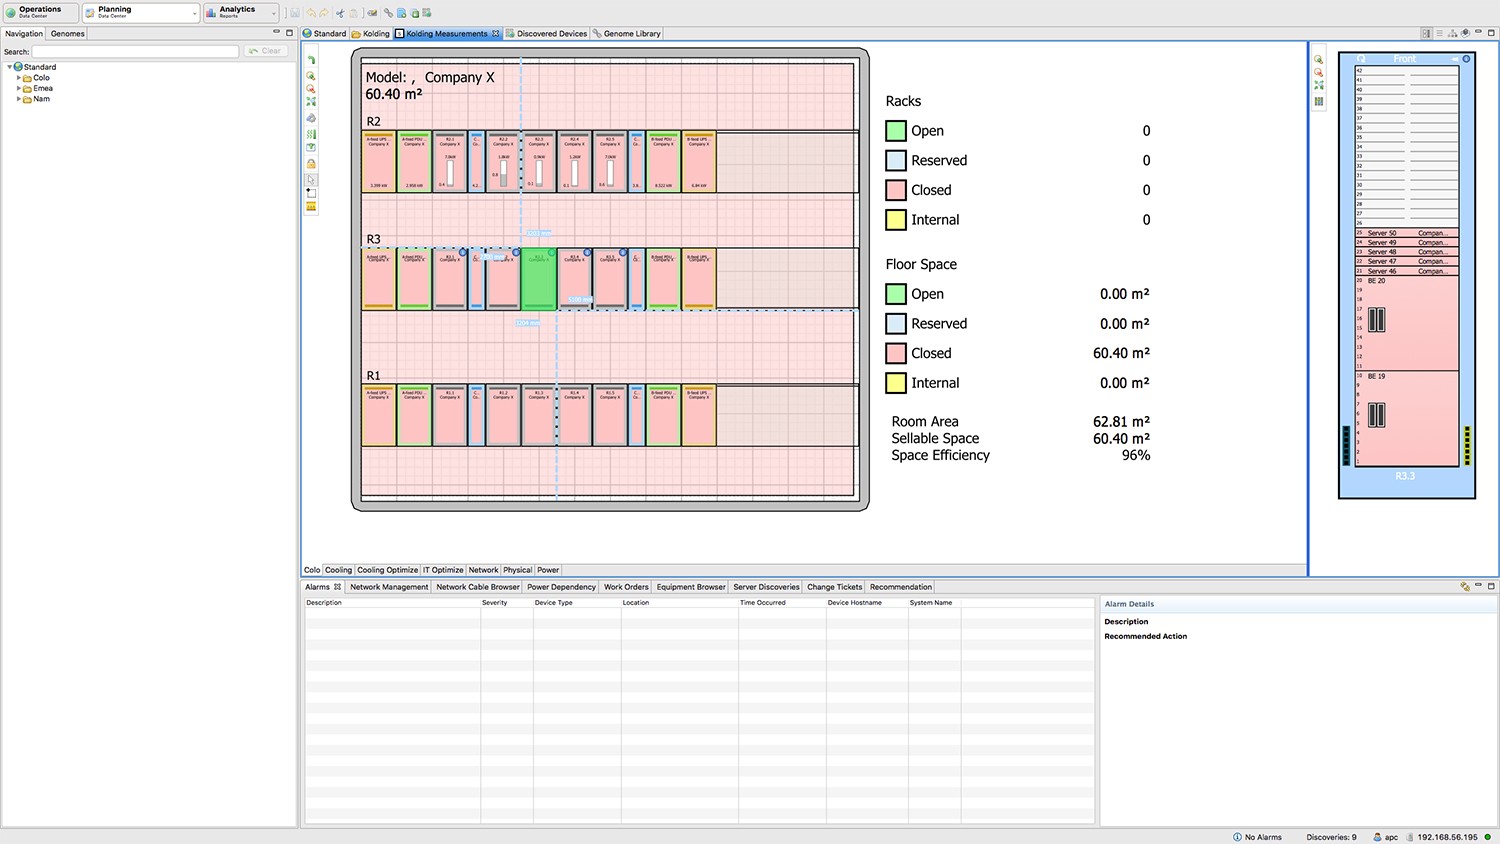
Task: Click the scissors cut icon in toolbar
Action: tap(340, 13)
